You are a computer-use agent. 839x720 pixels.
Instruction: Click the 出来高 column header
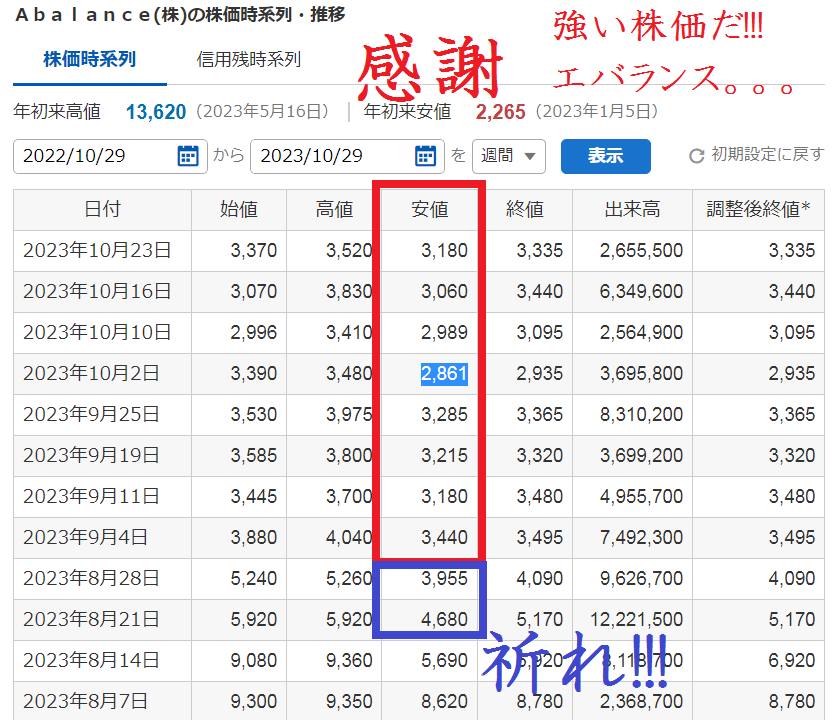coord(633,209)
